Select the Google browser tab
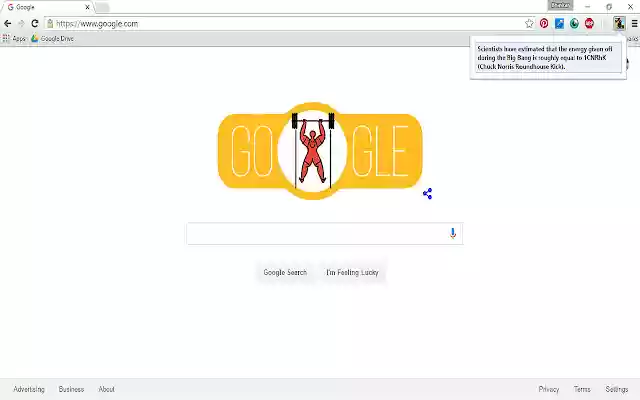 coord(48,7)
